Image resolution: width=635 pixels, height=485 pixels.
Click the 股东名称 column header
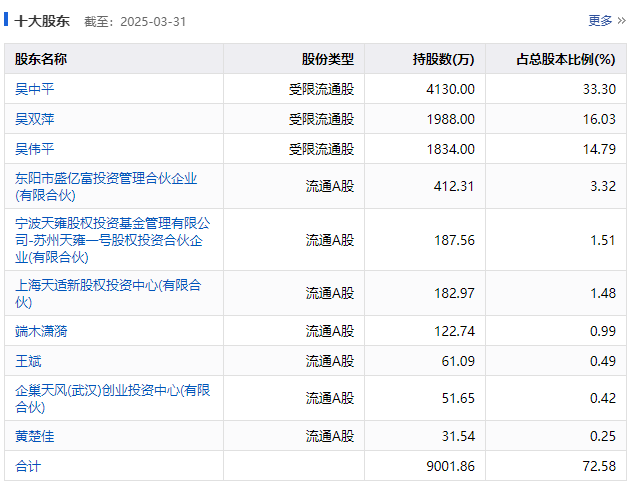tap(41, 59)
